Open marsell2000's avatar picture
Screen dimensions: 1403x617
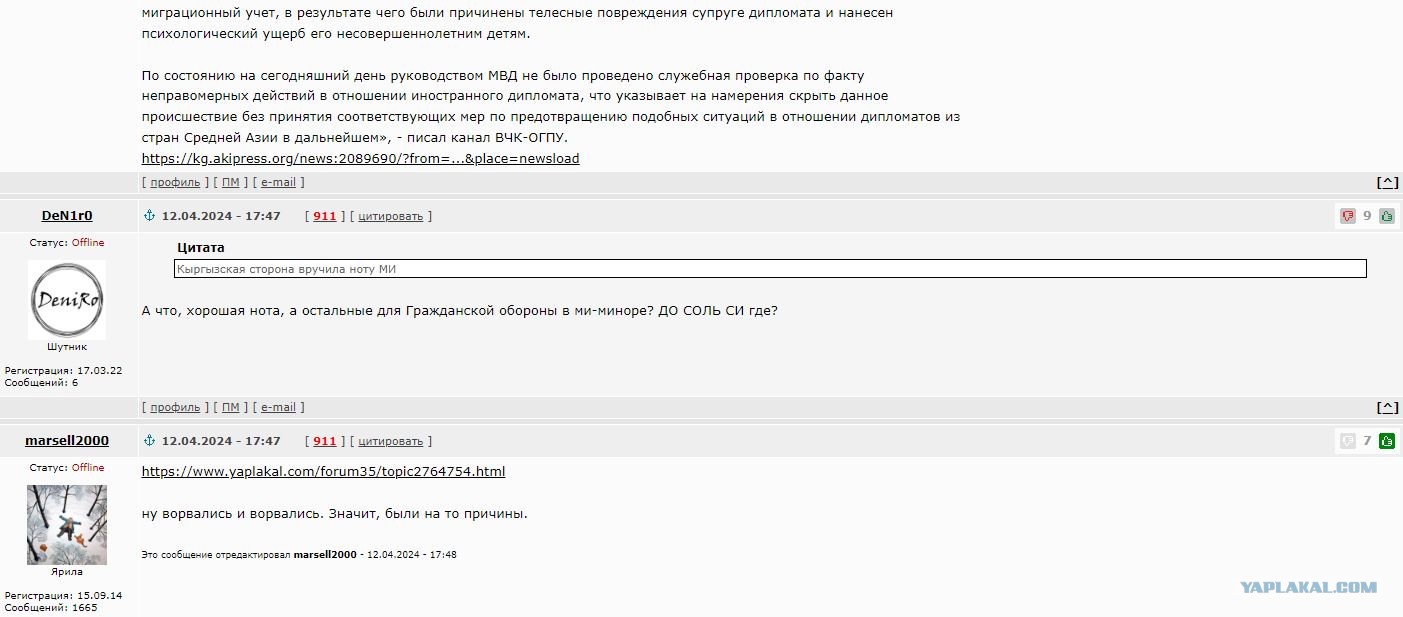[67, 525]
